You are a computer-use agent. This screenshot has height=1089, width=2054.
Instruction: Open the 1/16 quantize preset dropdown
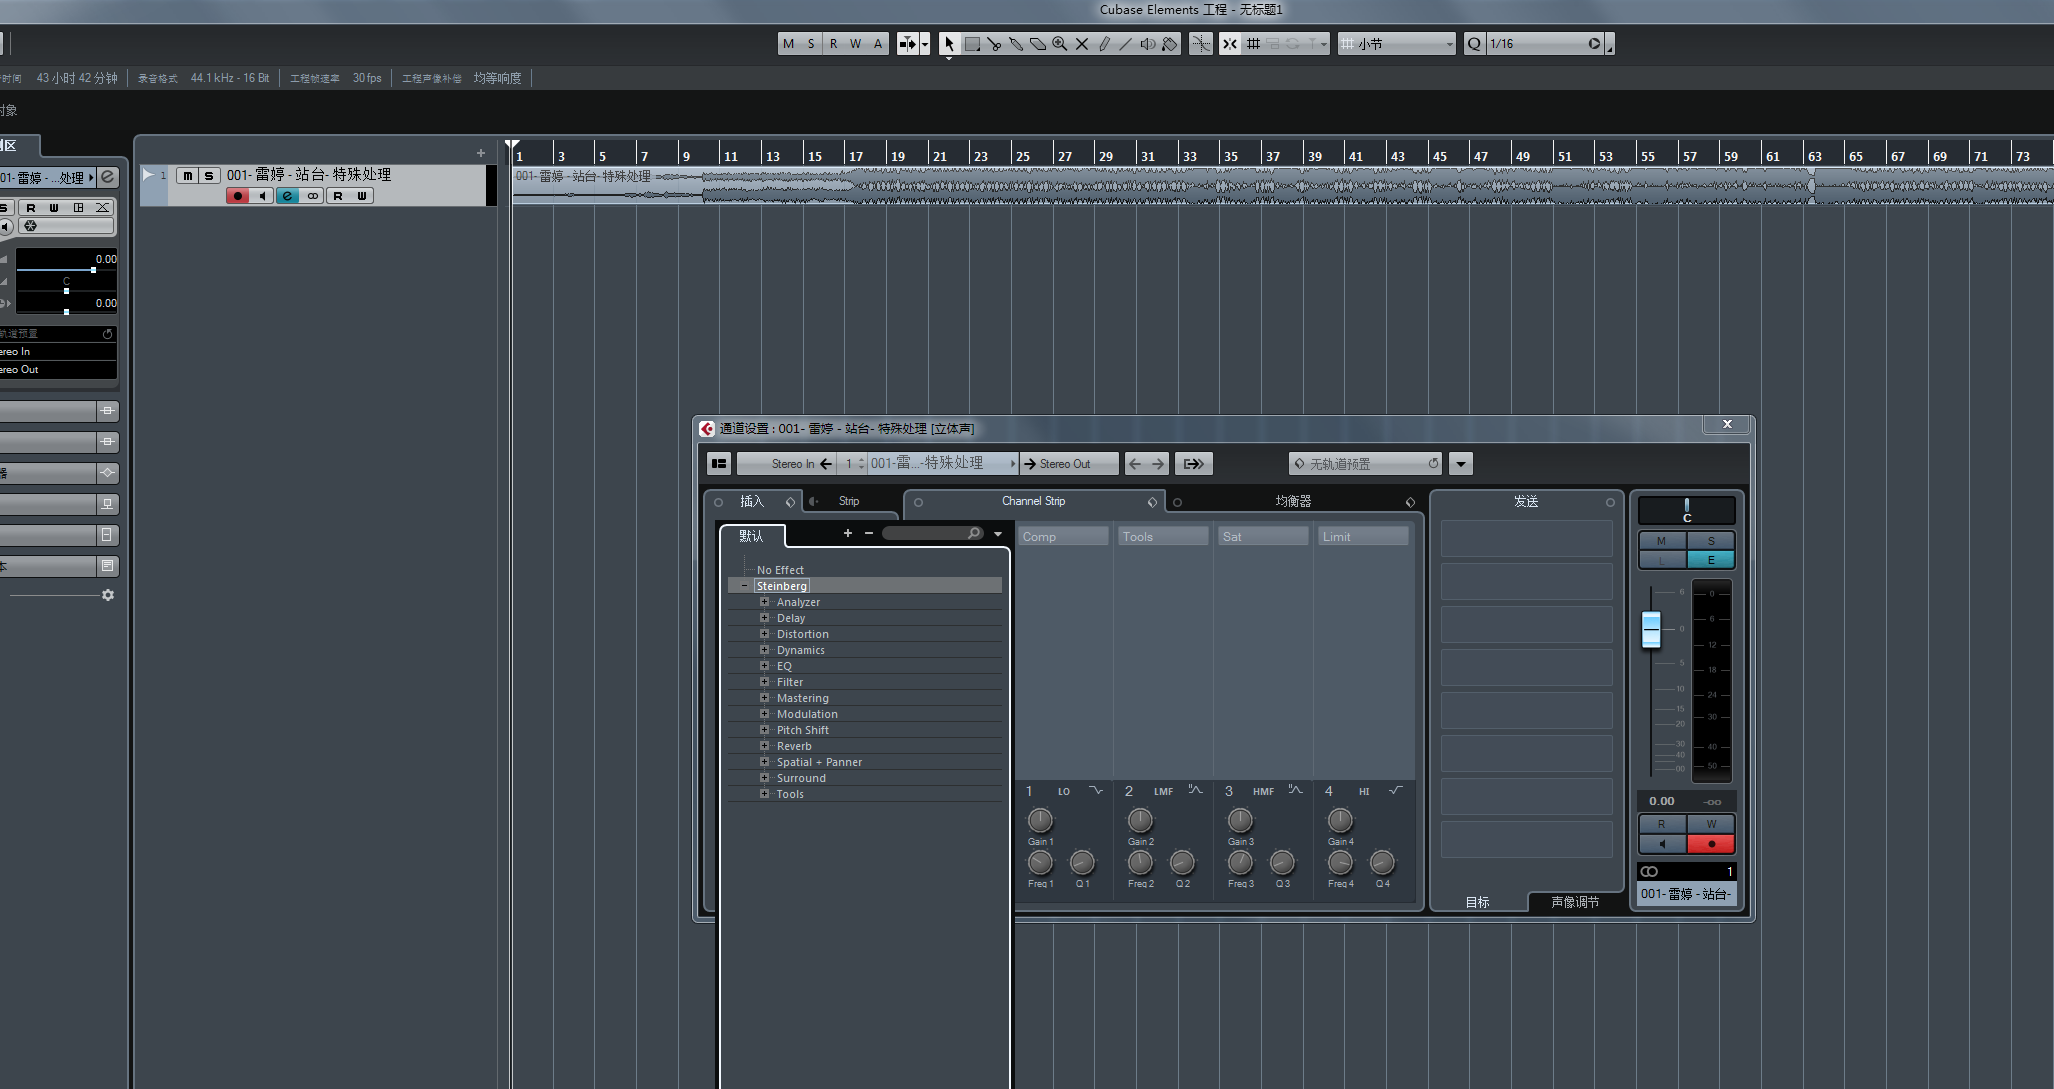1545,44
